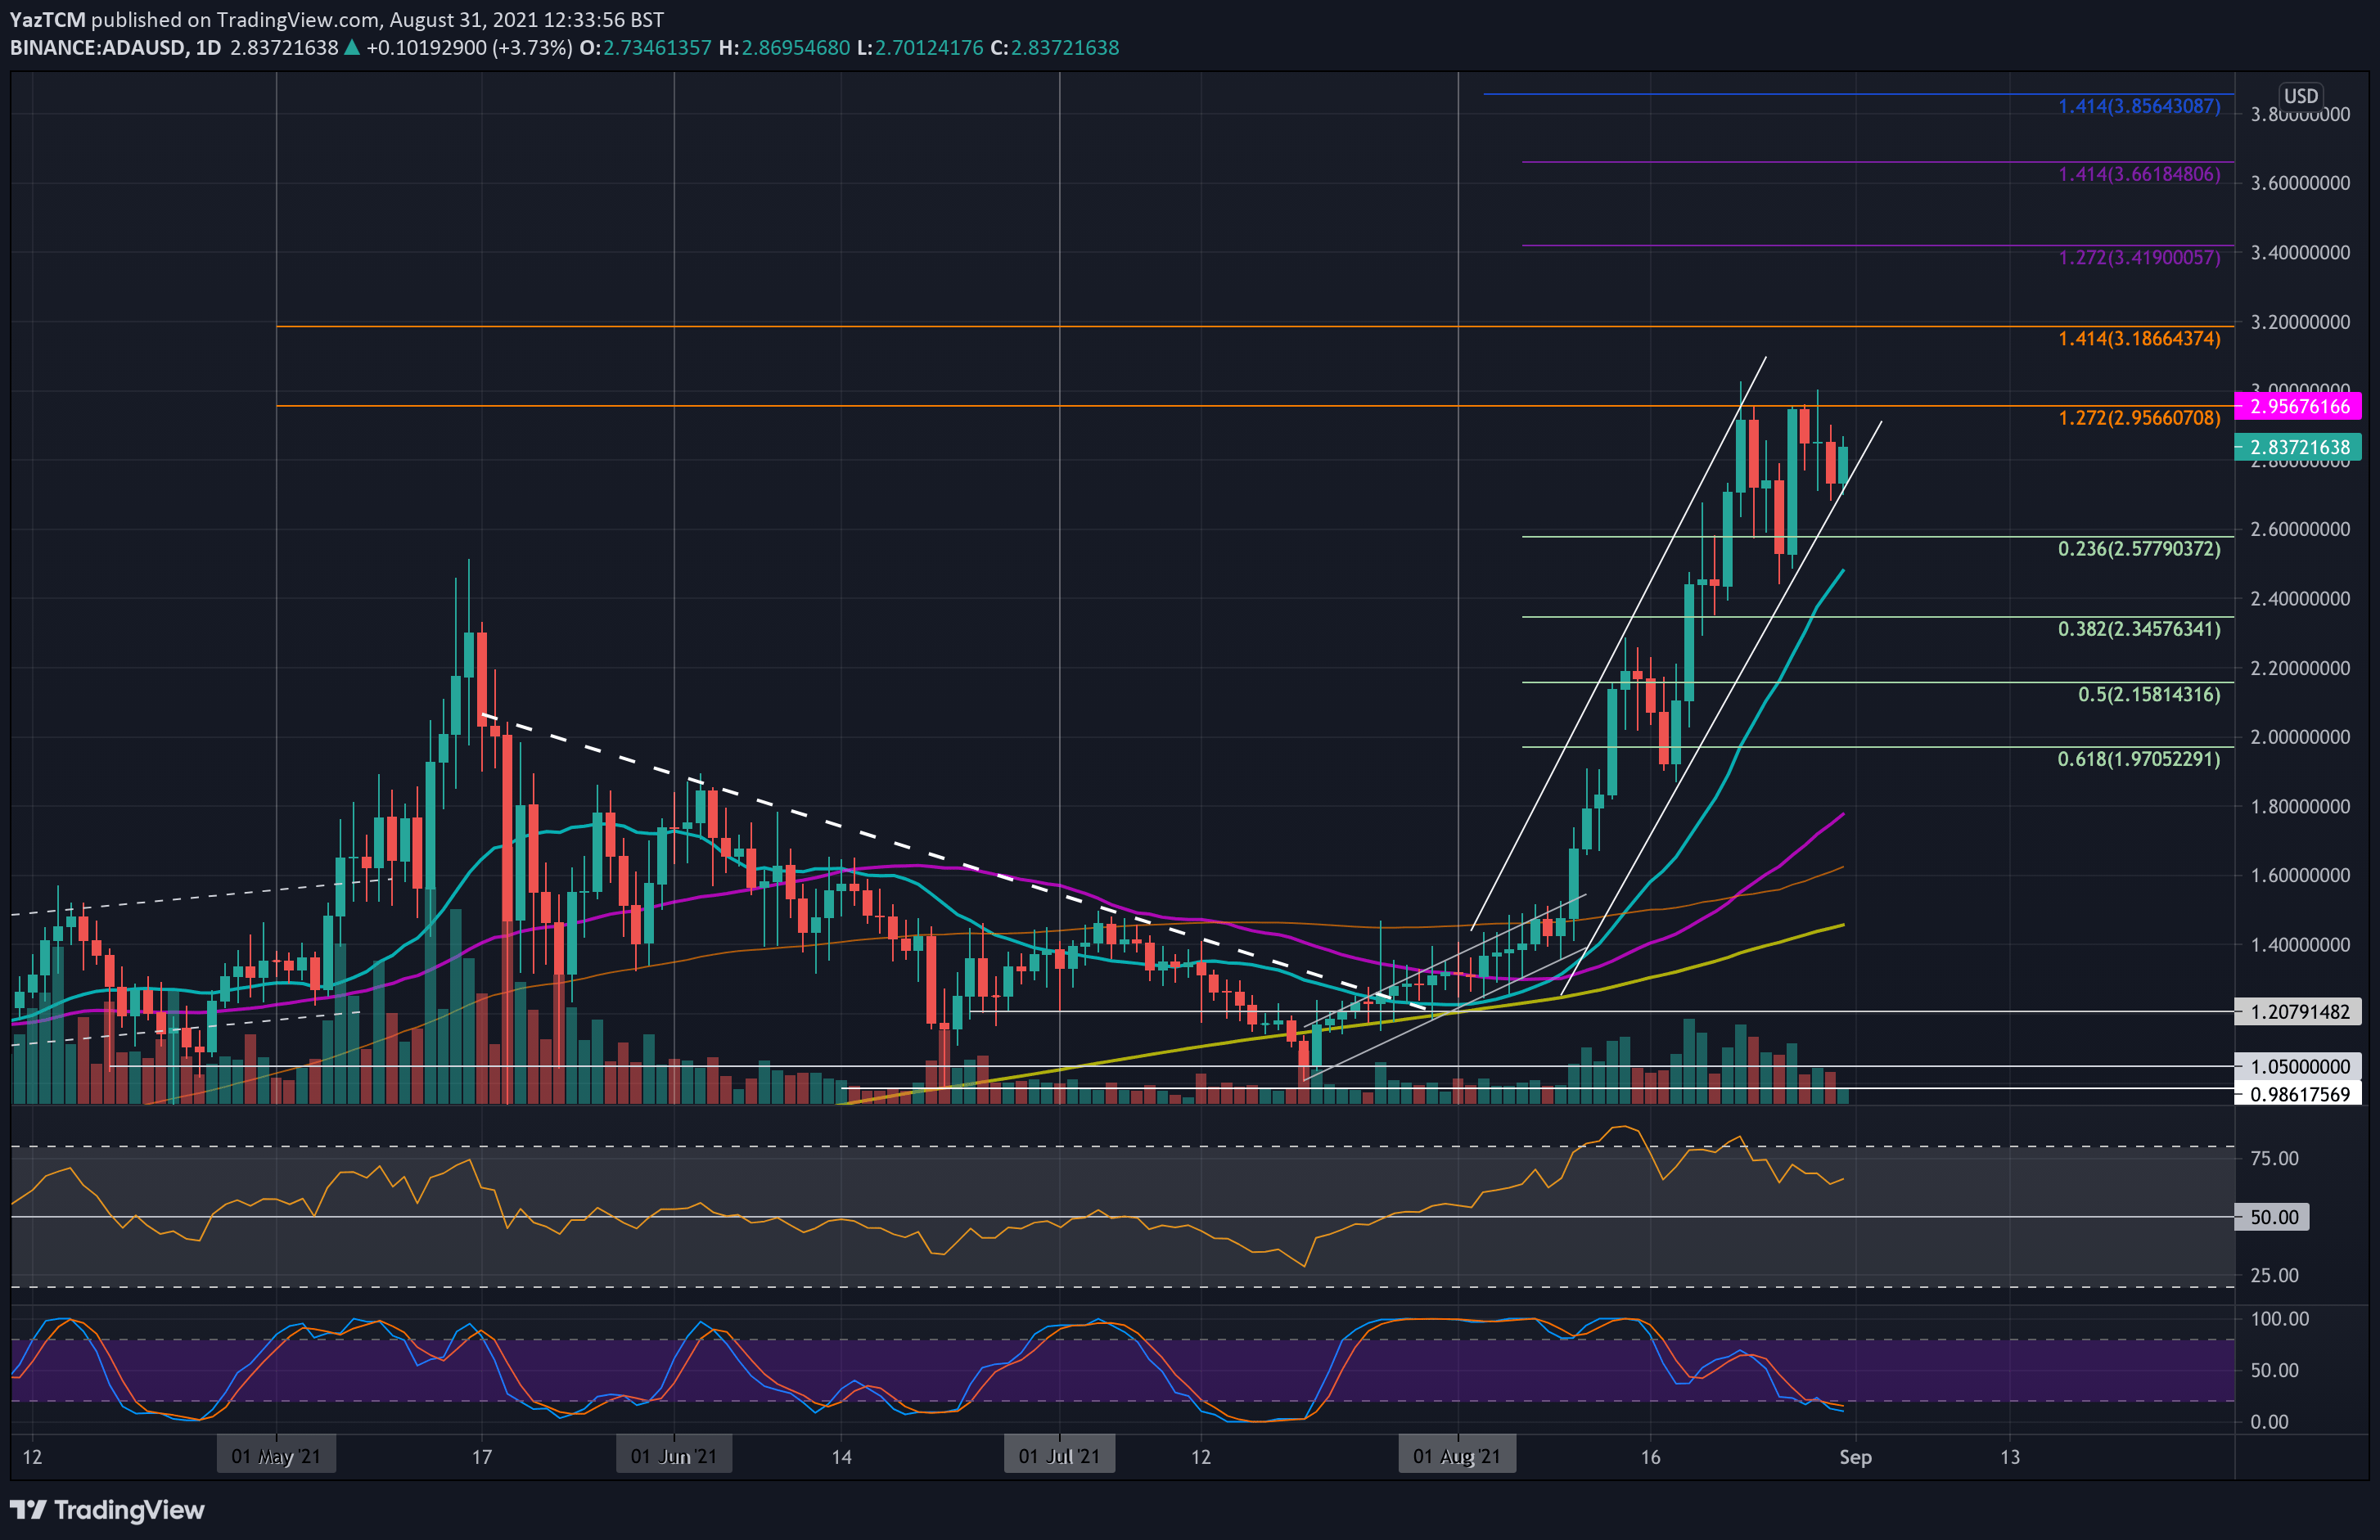The image size is (2380, 1540).
Task: Click the 1.414(3.18664374) orange Fibonacci label
Action: 2139,338
